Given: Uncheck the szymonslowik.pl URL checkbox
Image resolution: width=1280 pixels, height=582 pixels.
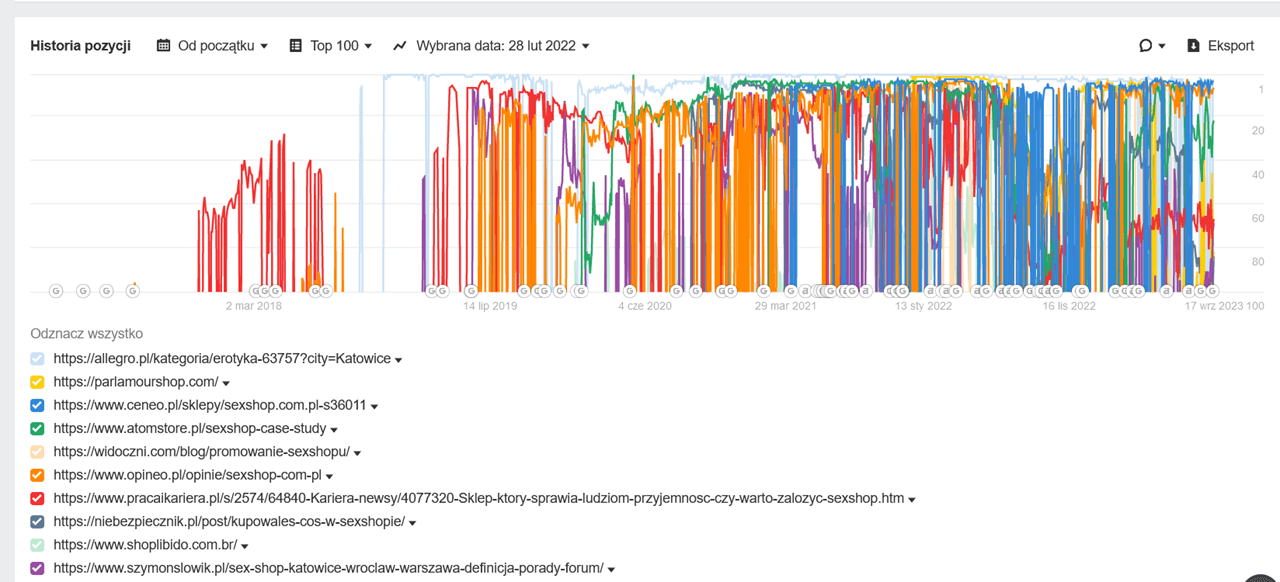Looking at the screenshot, I should 38,568.
